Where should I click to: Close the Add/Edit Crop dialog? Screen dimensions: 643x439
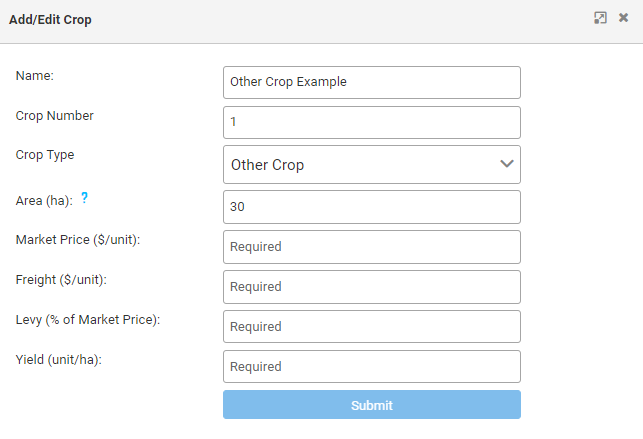[623, 18]
